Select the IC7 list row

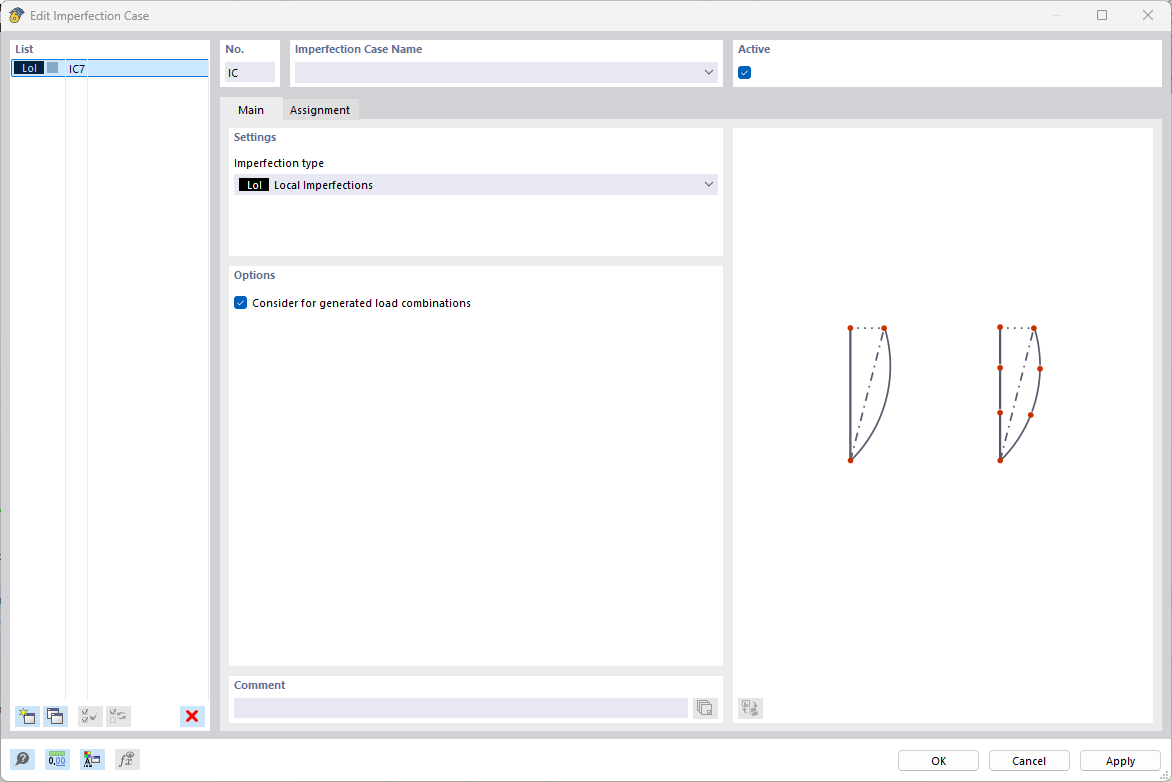(x=110, y=68)
